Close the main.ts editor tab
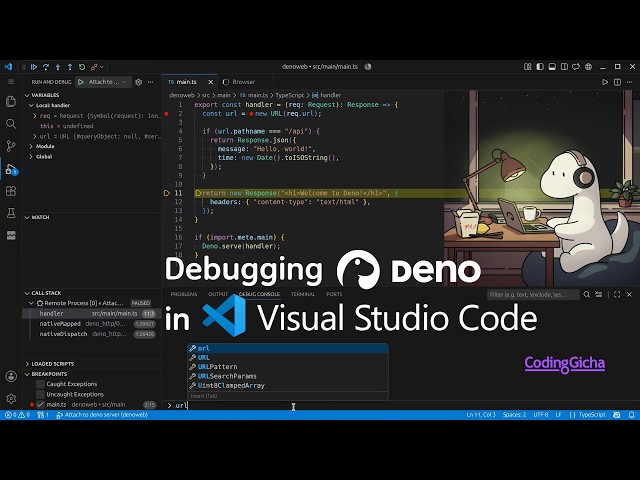Screen dimensions: 640x480 click(211, 82)
